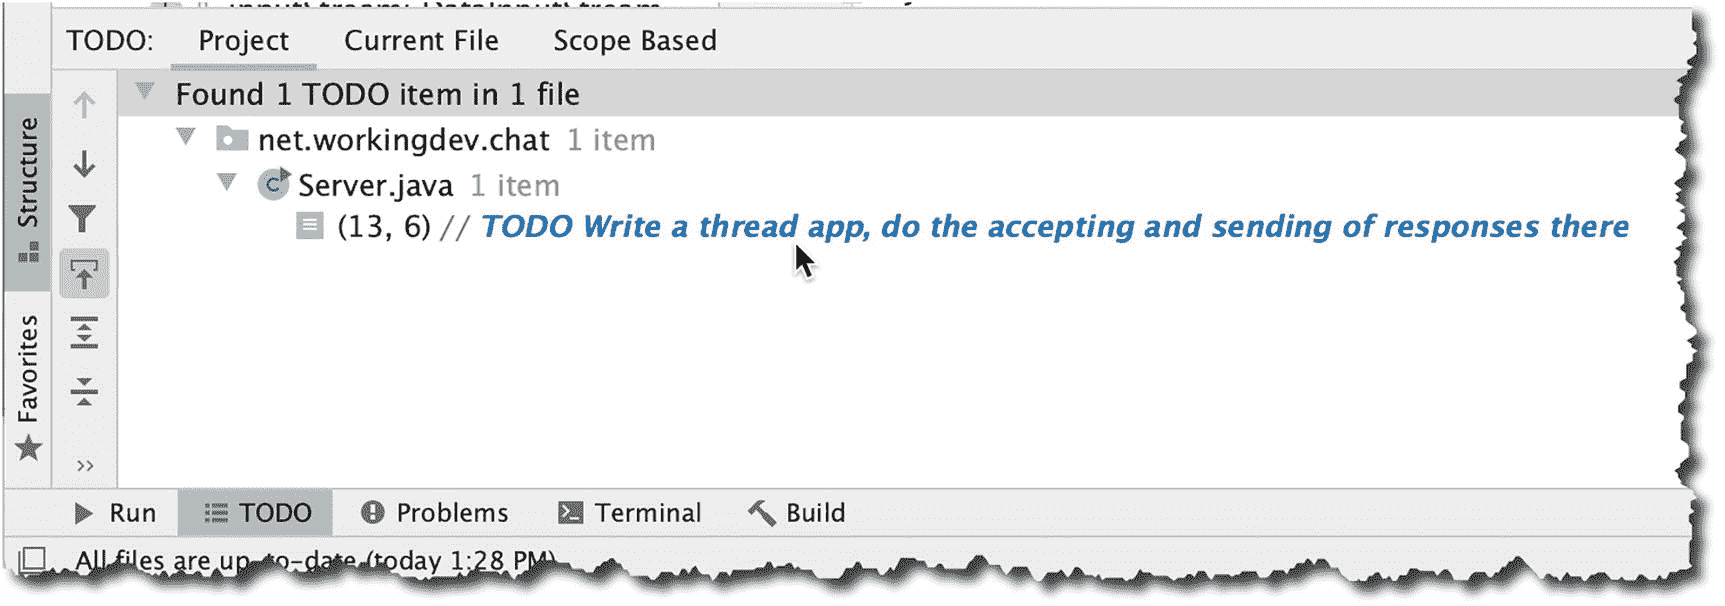
Task: Open the Structure side panel
Action: click(28, 192)
